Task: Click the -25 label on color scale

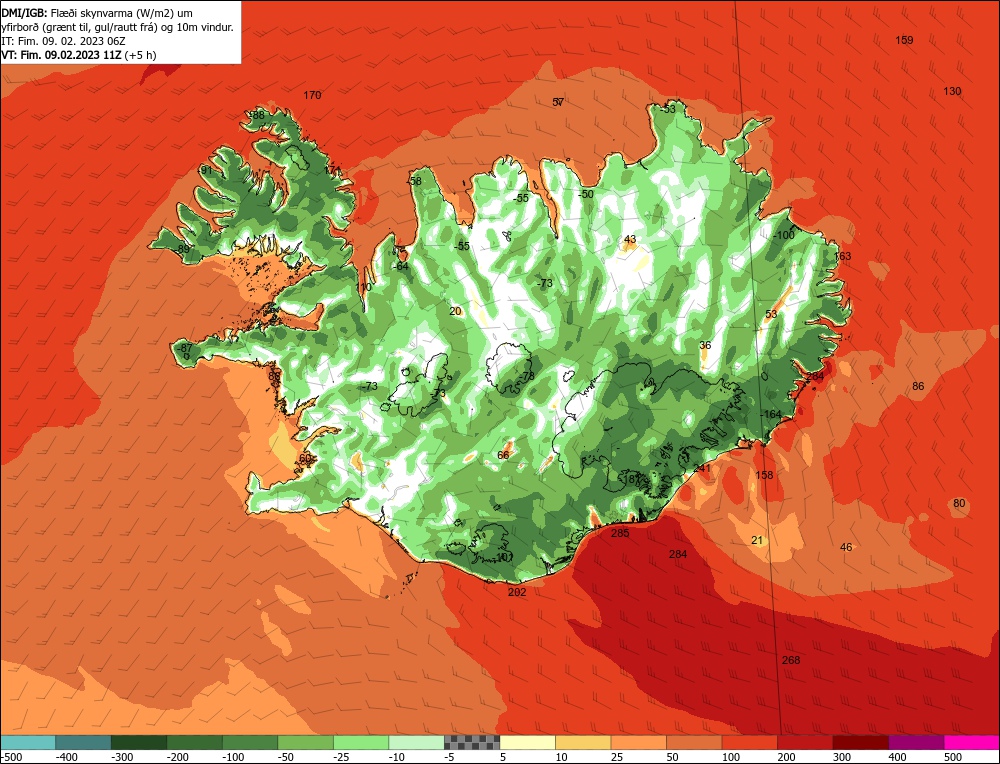Action: pos(342,757)
